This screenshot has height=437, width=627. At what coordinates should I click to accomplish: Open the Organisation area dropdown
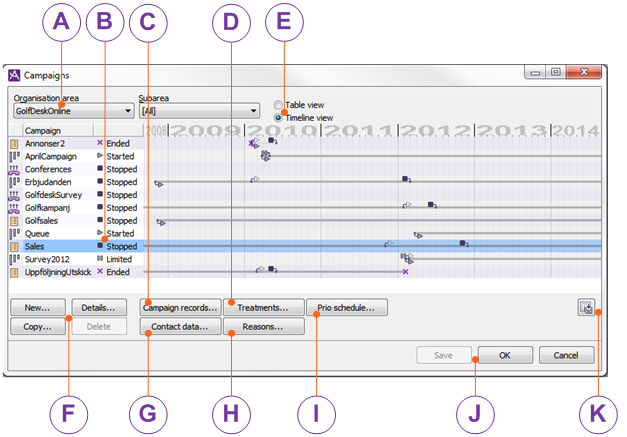pos(73,112)
